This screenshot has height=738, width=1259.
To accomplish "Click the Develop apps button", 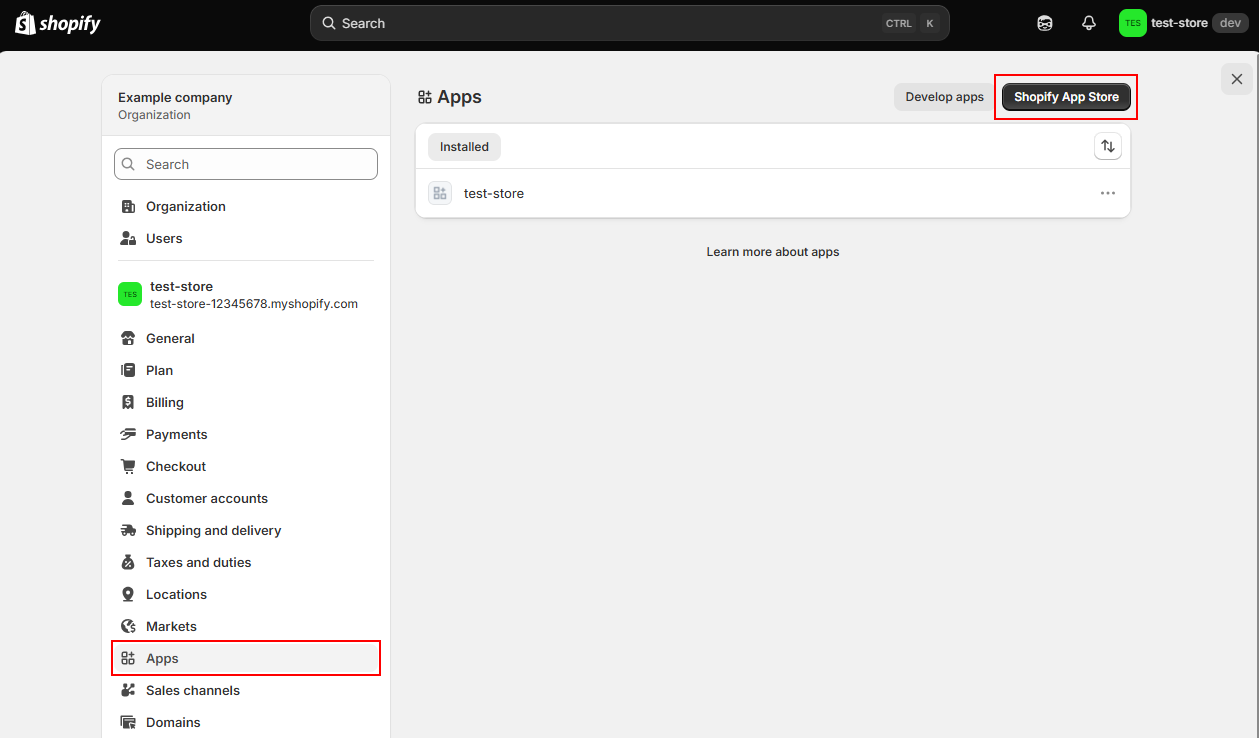I will click(x=945, y=97).
